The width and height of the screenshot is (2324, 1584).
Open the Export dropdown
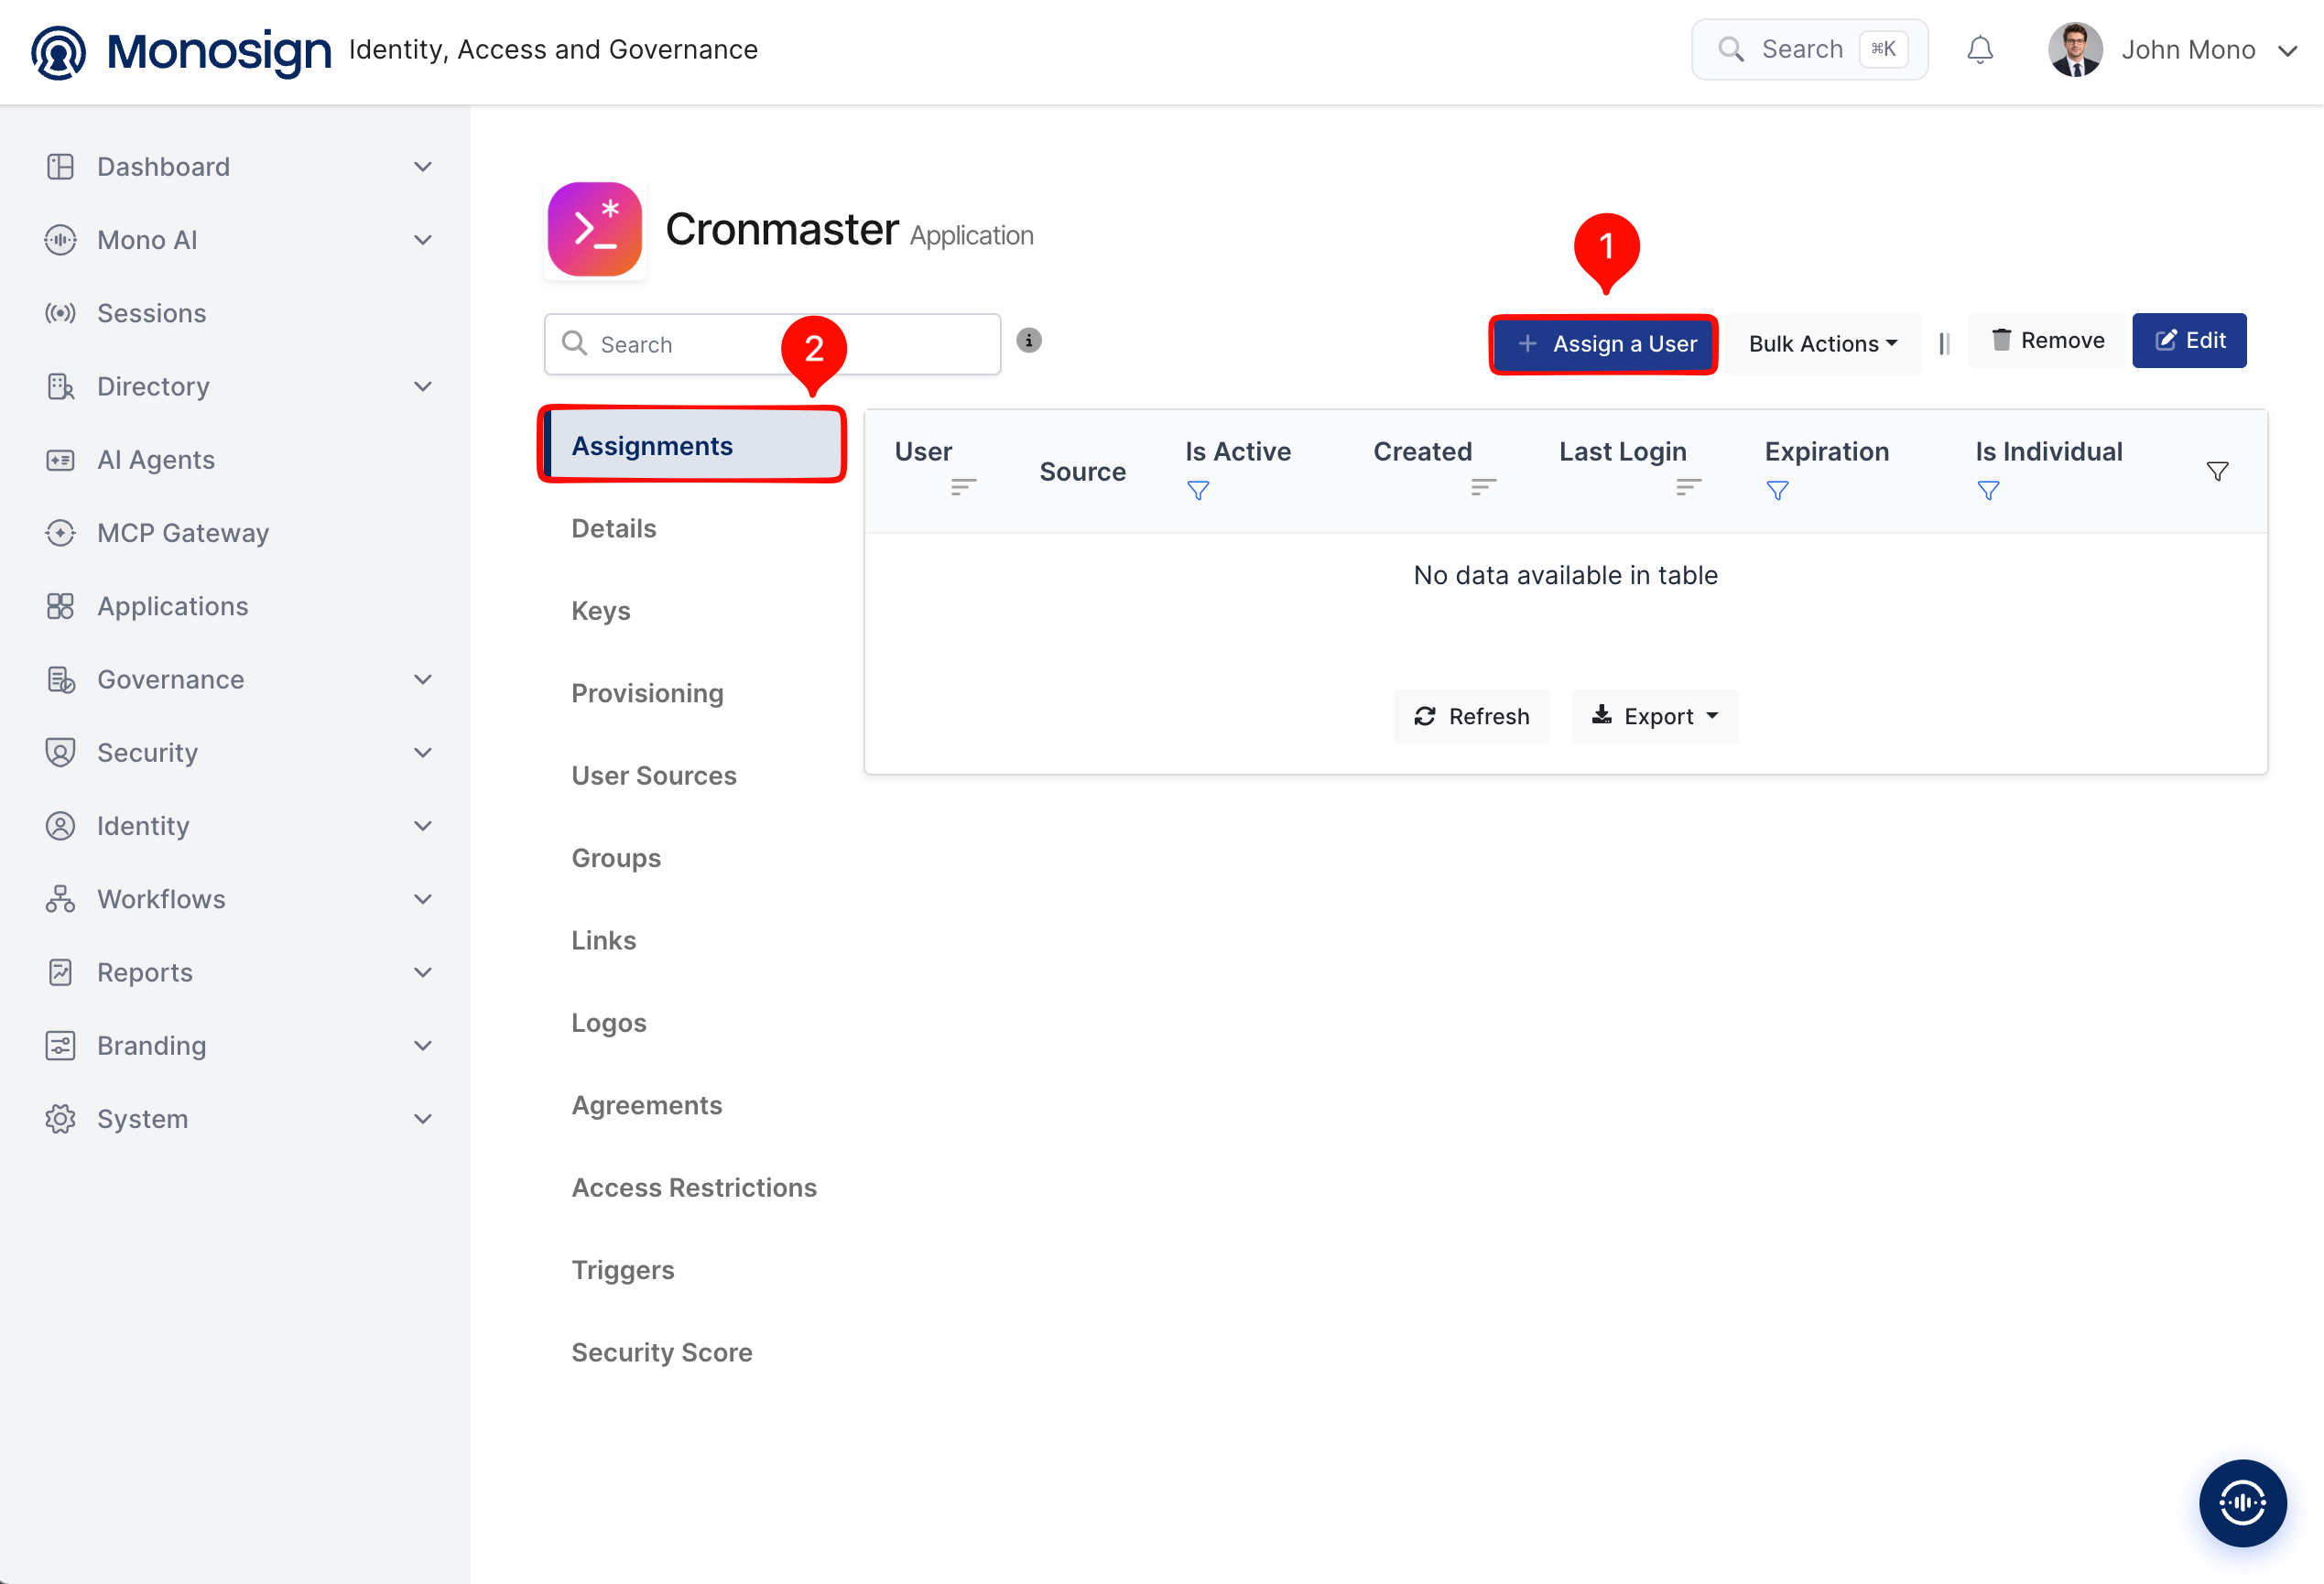(1654, 716)
